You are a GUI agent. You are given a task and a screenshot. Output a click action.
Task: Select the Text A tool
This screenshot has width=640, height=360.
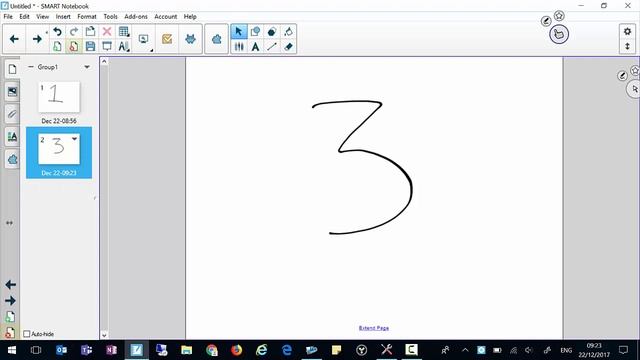point(256,46)
